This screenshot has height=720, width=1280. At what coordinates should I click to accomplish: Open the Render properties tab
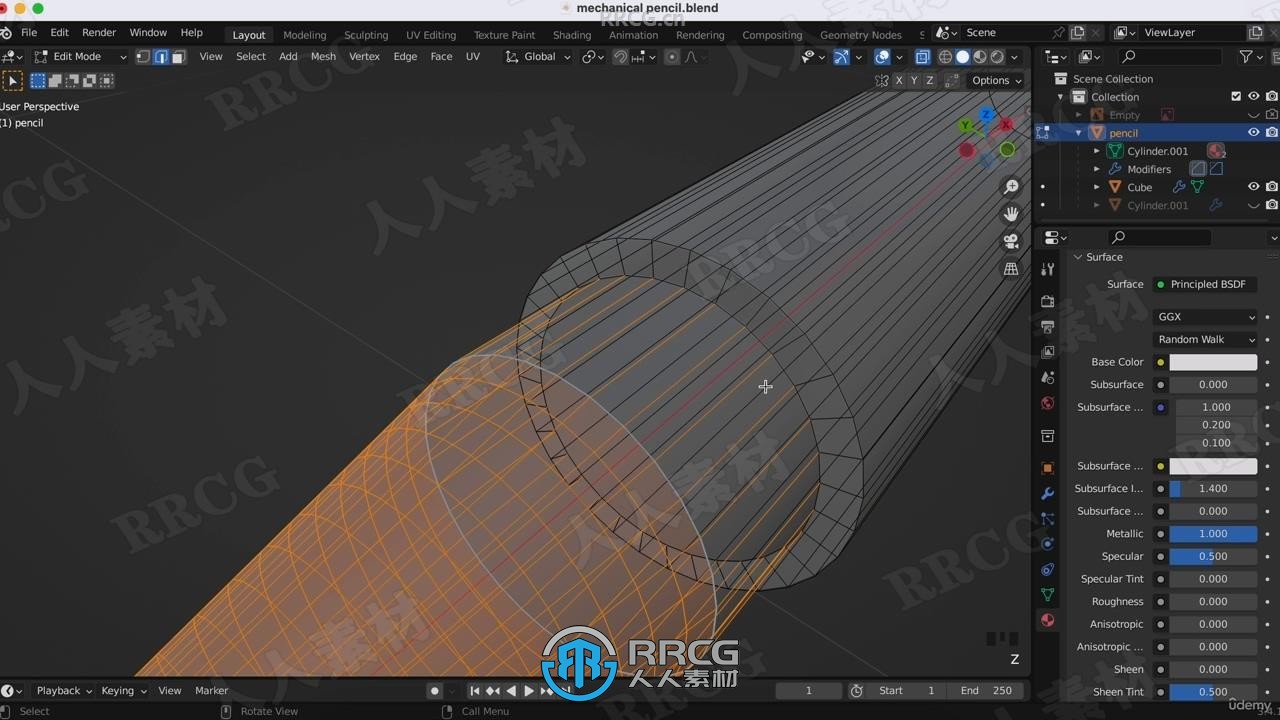pos(1047,301)
